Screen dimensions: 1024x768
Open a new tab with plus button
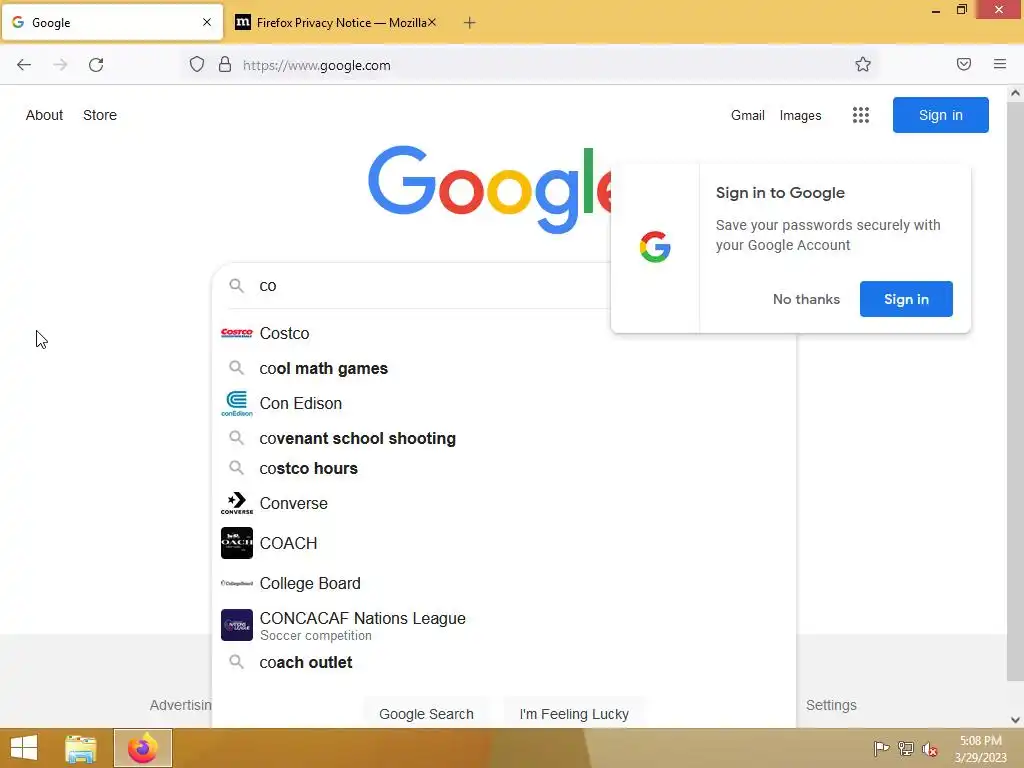tap(469, 23)
